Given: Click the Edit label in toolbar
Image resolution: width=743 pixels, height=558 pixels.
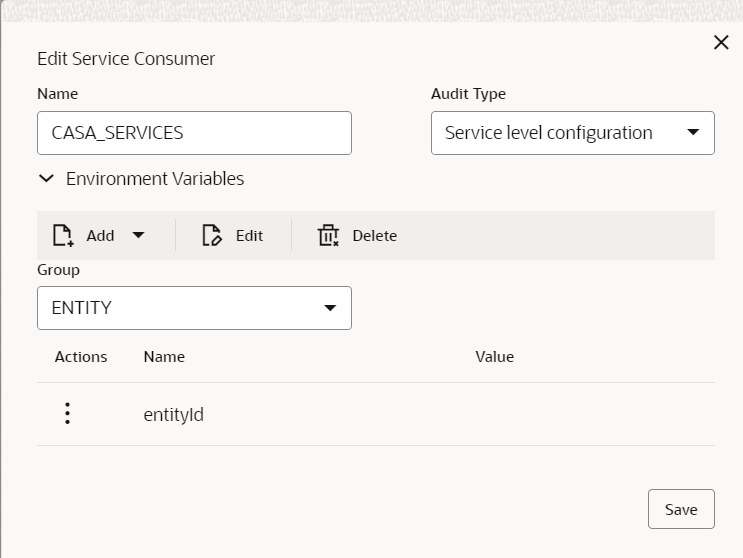Looking at the screenshot, I should click(x=249, y=236).
